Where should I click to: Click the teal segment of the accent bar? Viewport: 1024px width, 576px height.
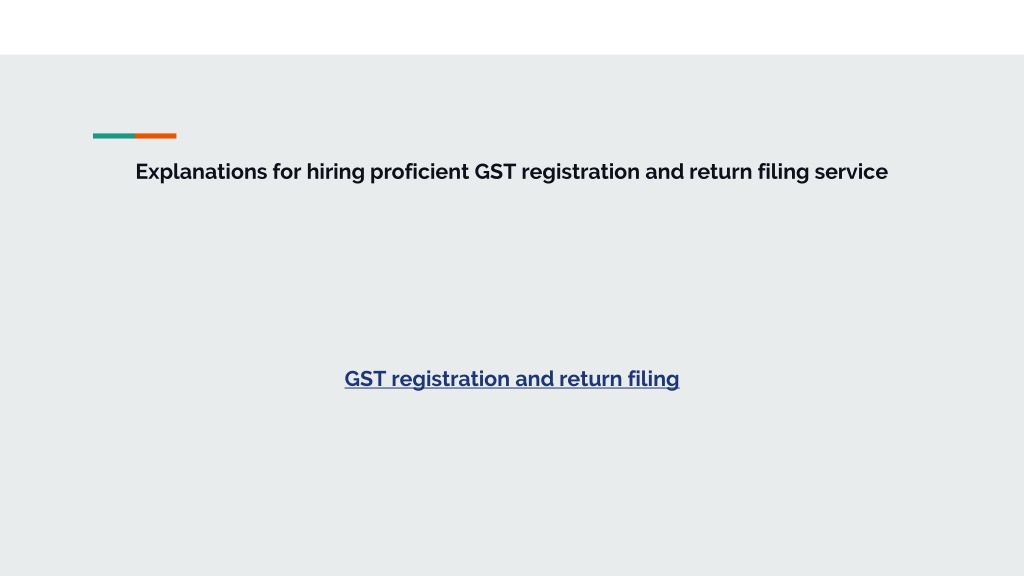tap(114, 136)
